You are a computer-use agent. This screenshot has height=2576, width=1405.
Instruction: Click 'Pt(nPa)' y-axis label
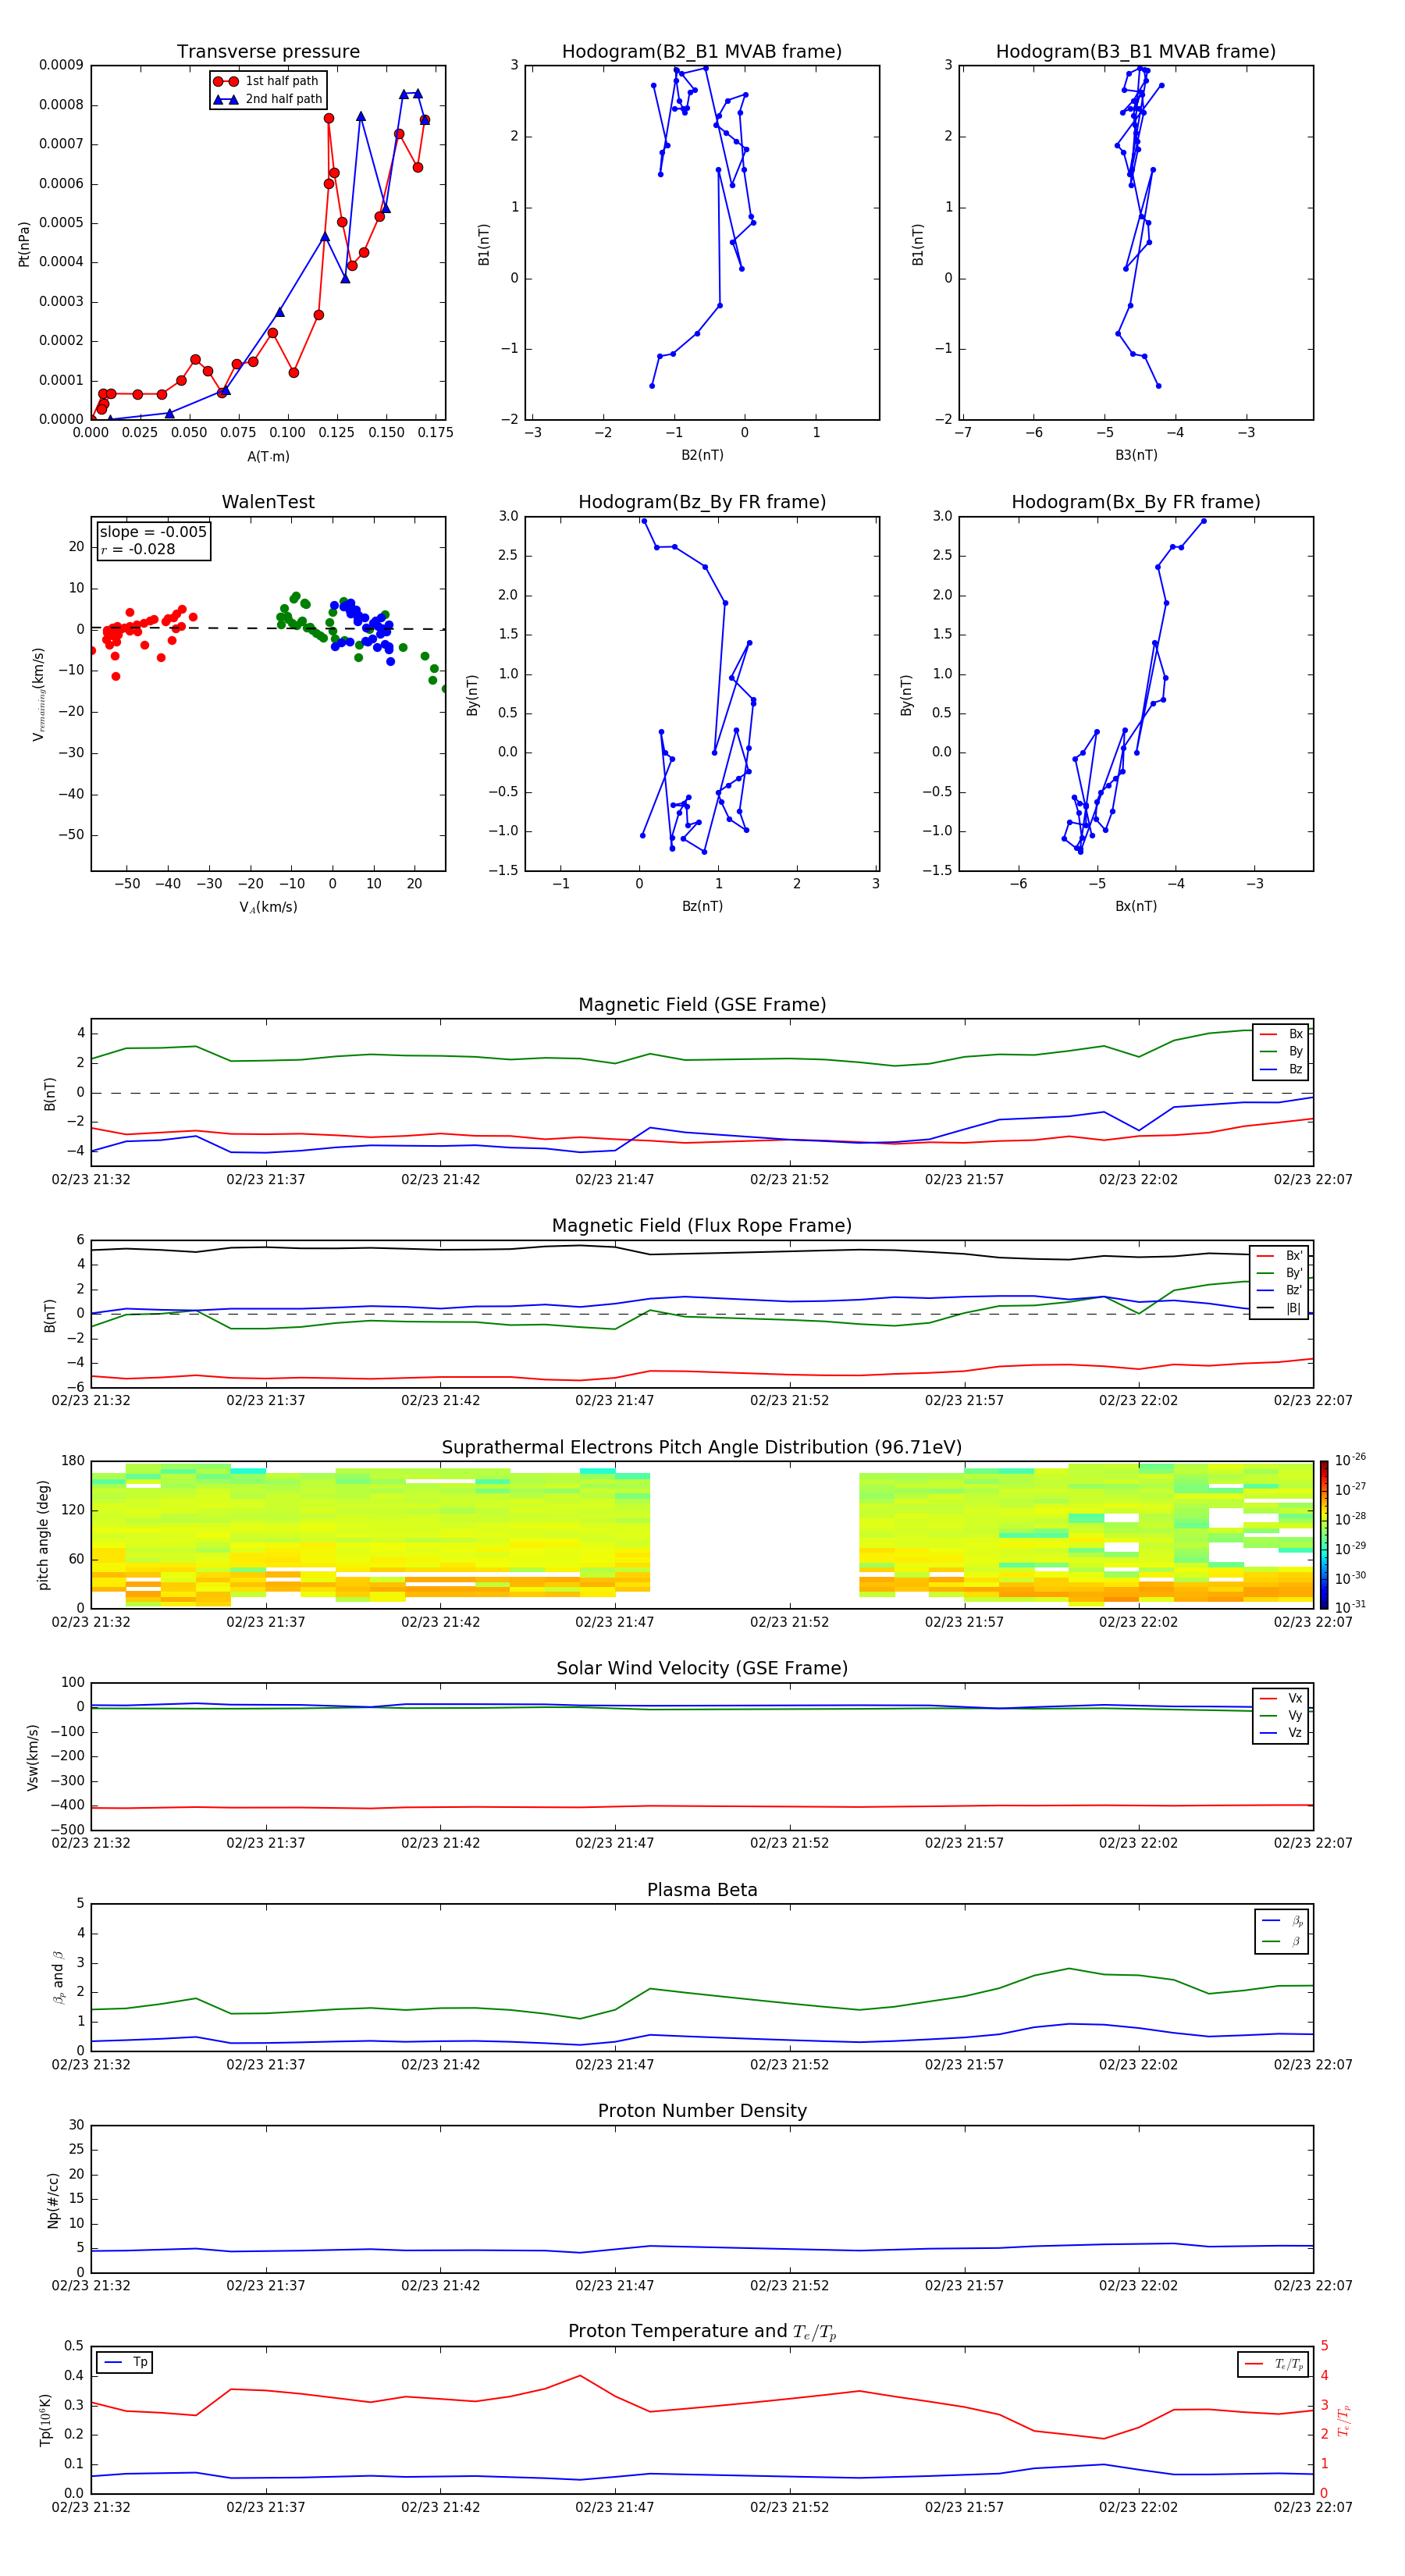click(x=24, y=244)
